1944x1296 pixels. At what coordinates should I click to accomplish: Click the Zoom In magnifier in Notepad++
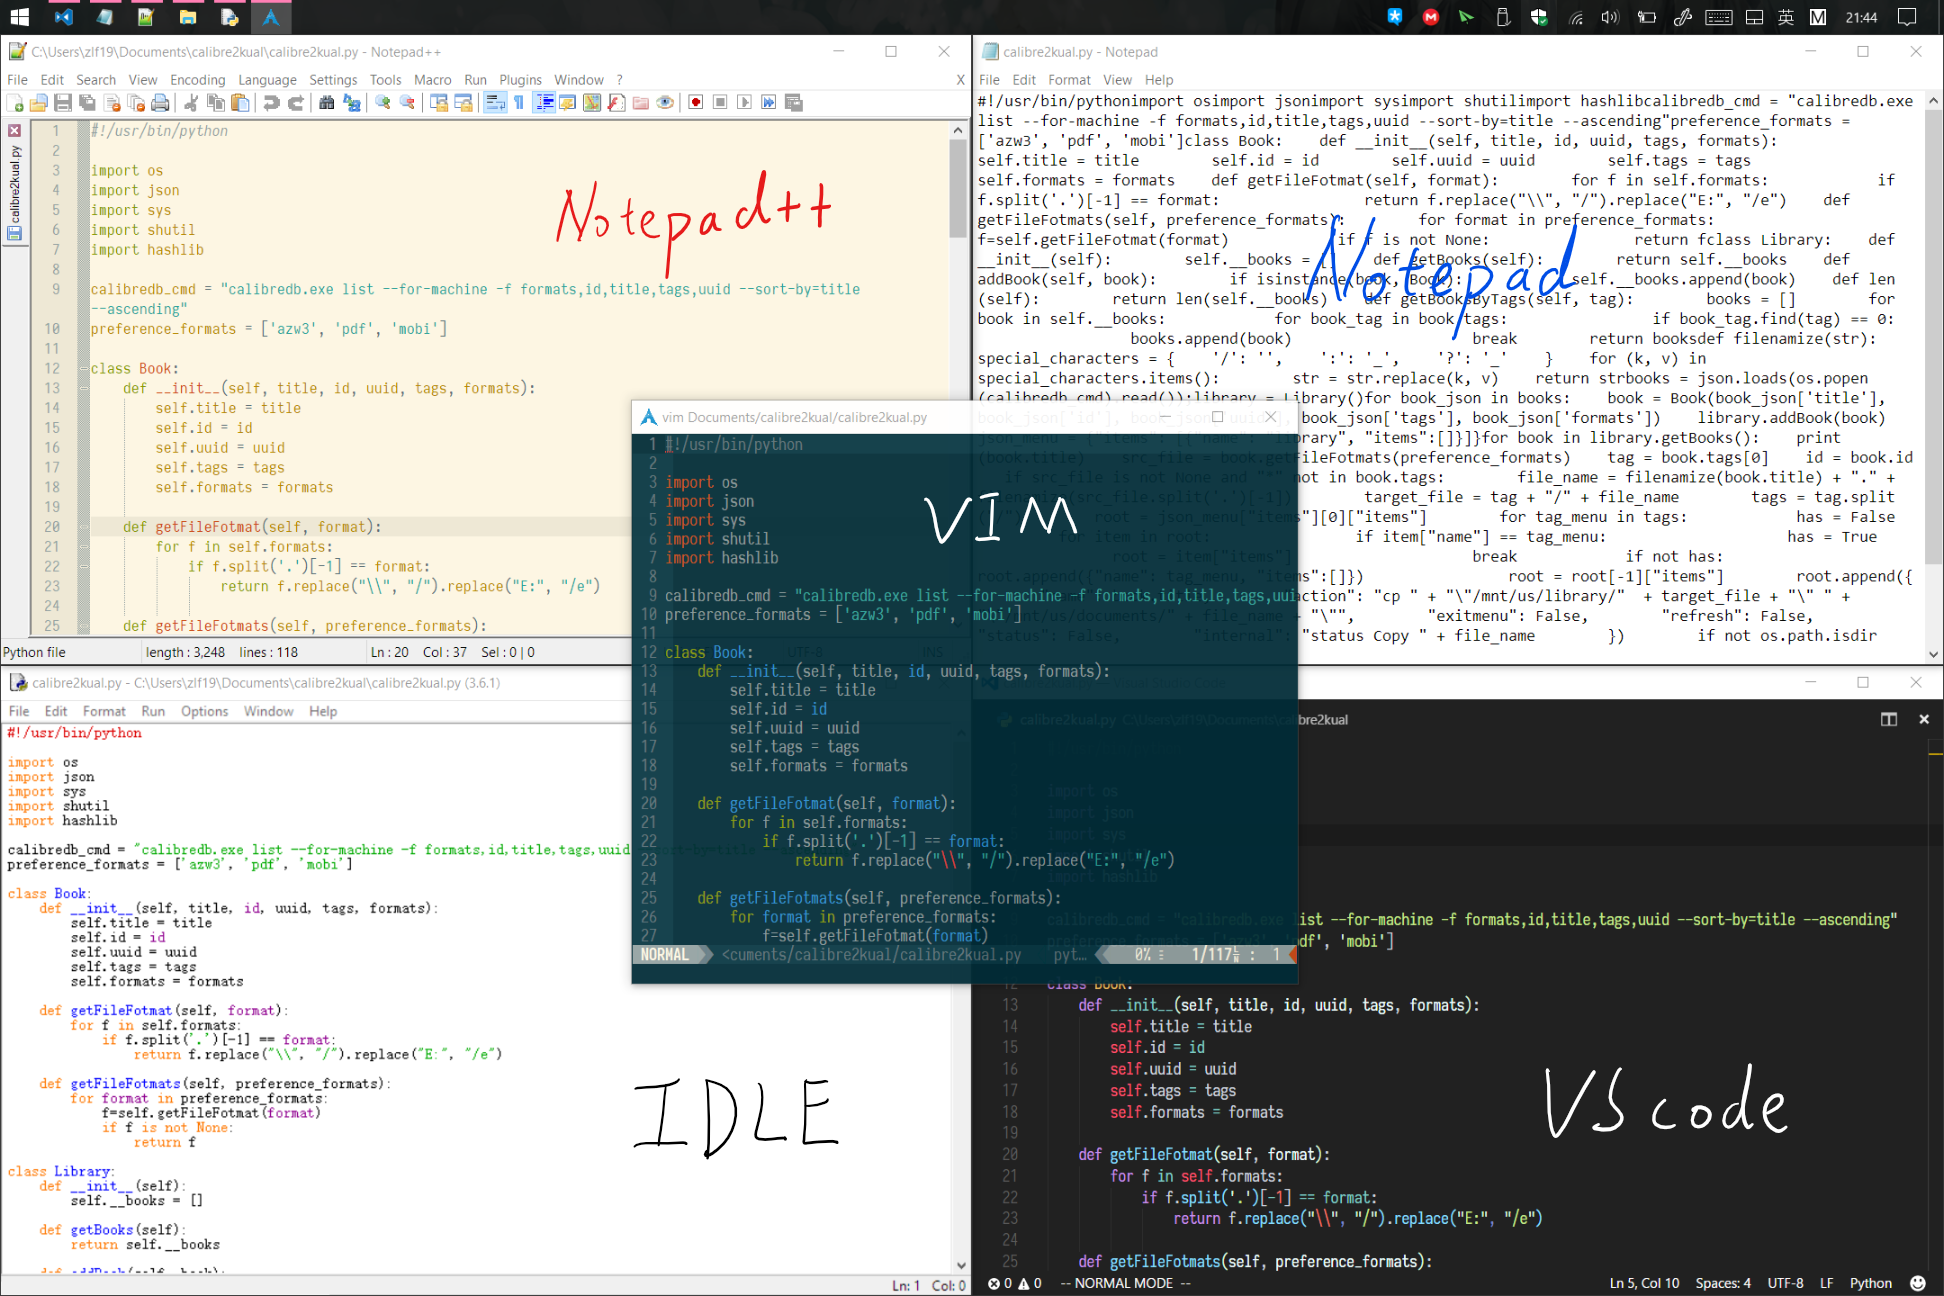(x=382, y=103)
